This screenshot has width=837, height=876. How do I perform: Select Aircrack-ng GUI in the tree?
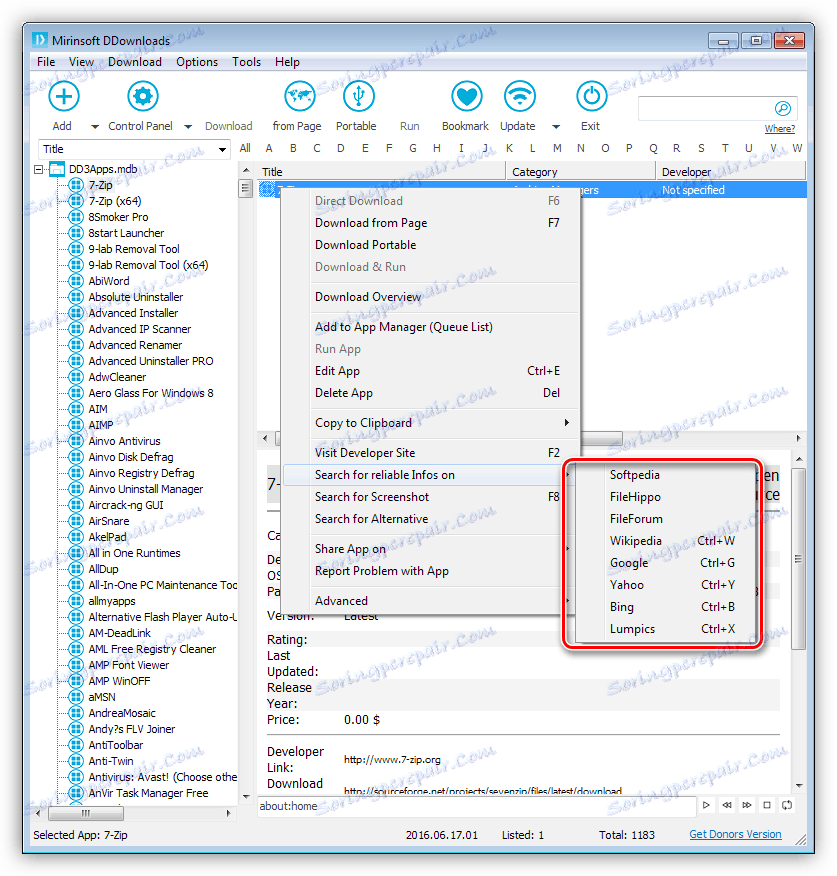click(x=126, y=505)
